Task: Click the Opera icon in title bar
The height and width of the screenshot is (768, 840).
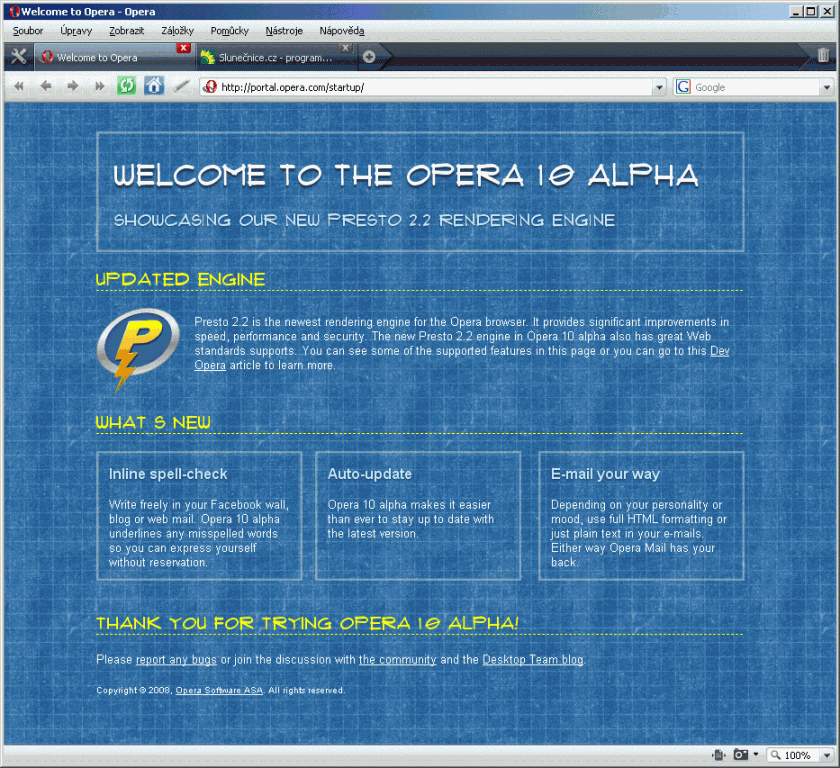Action: pos(14,11)
